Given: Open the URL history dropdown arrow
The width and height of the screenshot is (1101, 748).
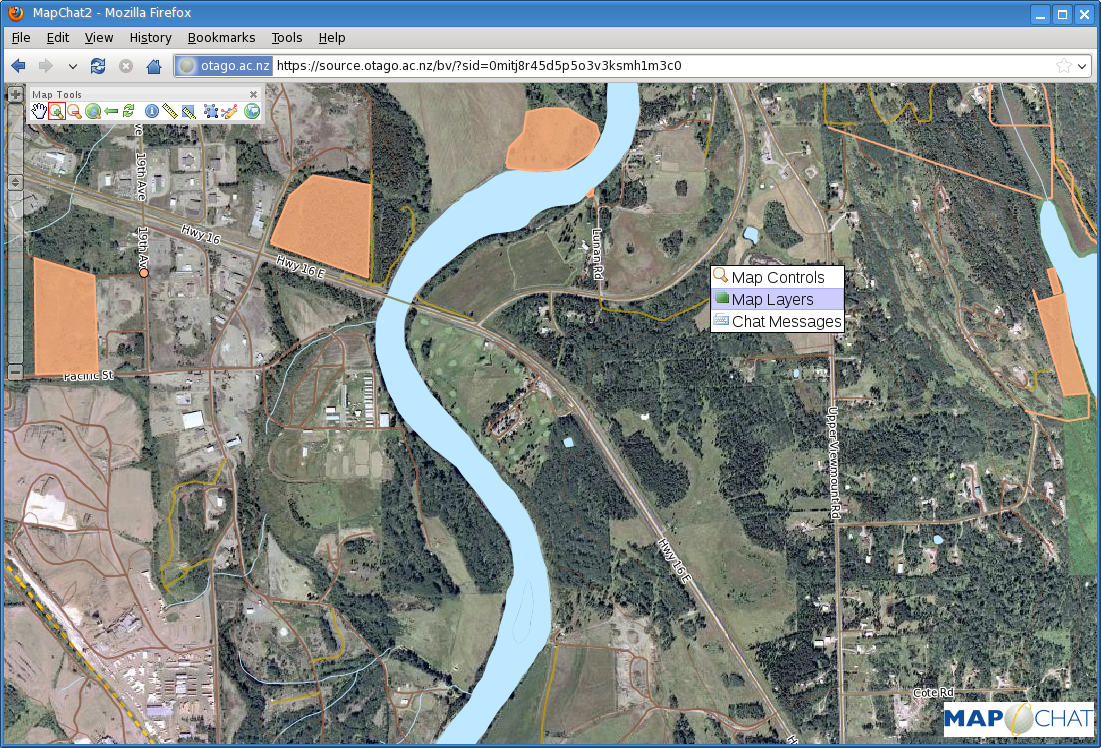Looking at the screenshot, I should tap(1083, 66).
